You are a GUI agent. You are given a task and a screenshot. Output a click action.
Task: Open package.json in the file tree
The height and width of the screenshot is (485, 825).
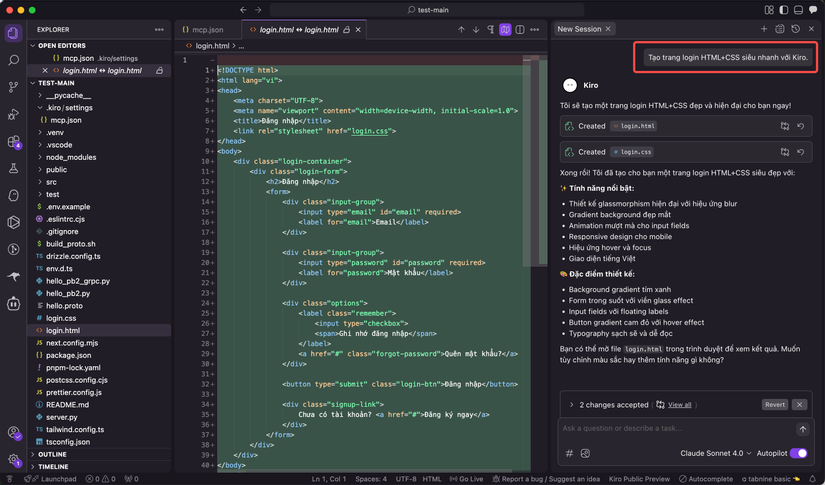pyautogui.click(x=68, y=356)
